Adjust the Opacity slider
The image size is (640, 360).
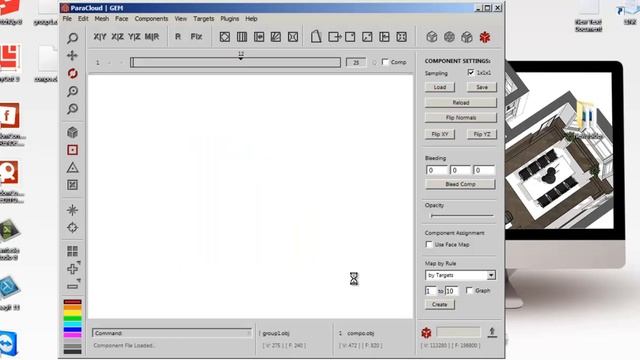[462, 216]
